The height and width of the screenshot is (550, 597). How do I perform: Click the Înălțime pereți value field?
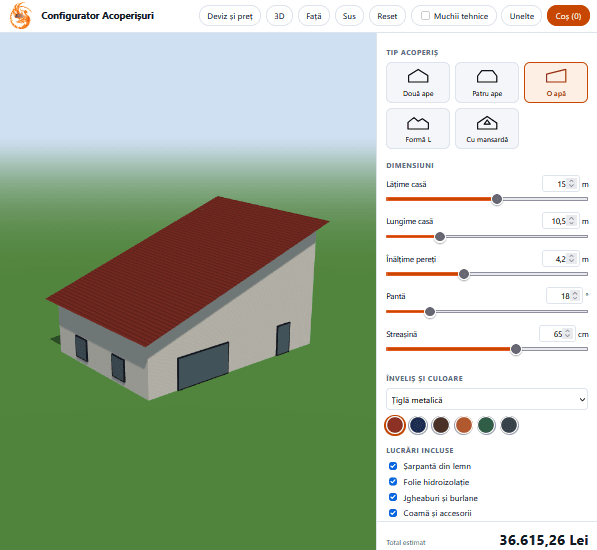(x=560, y=259)
